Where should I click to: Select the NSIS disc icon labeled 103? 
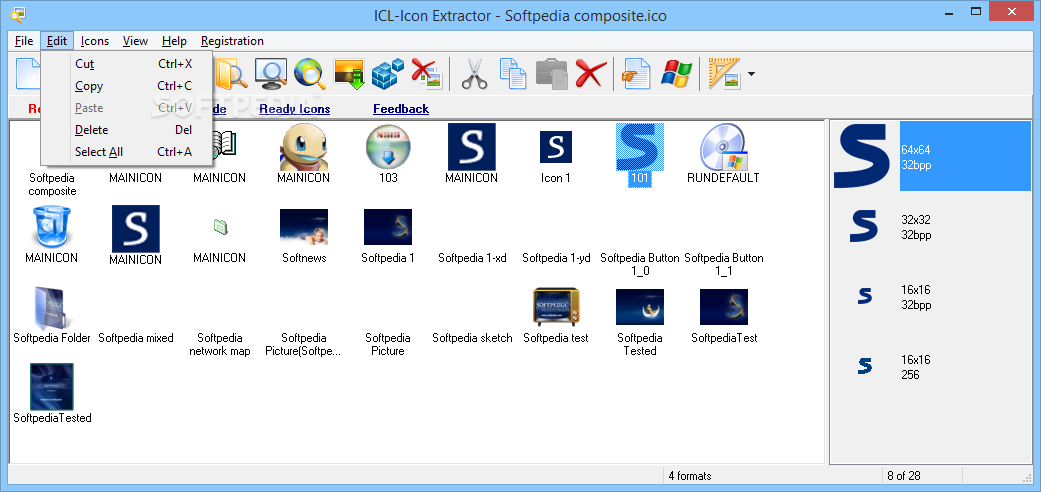pos(388,147)
